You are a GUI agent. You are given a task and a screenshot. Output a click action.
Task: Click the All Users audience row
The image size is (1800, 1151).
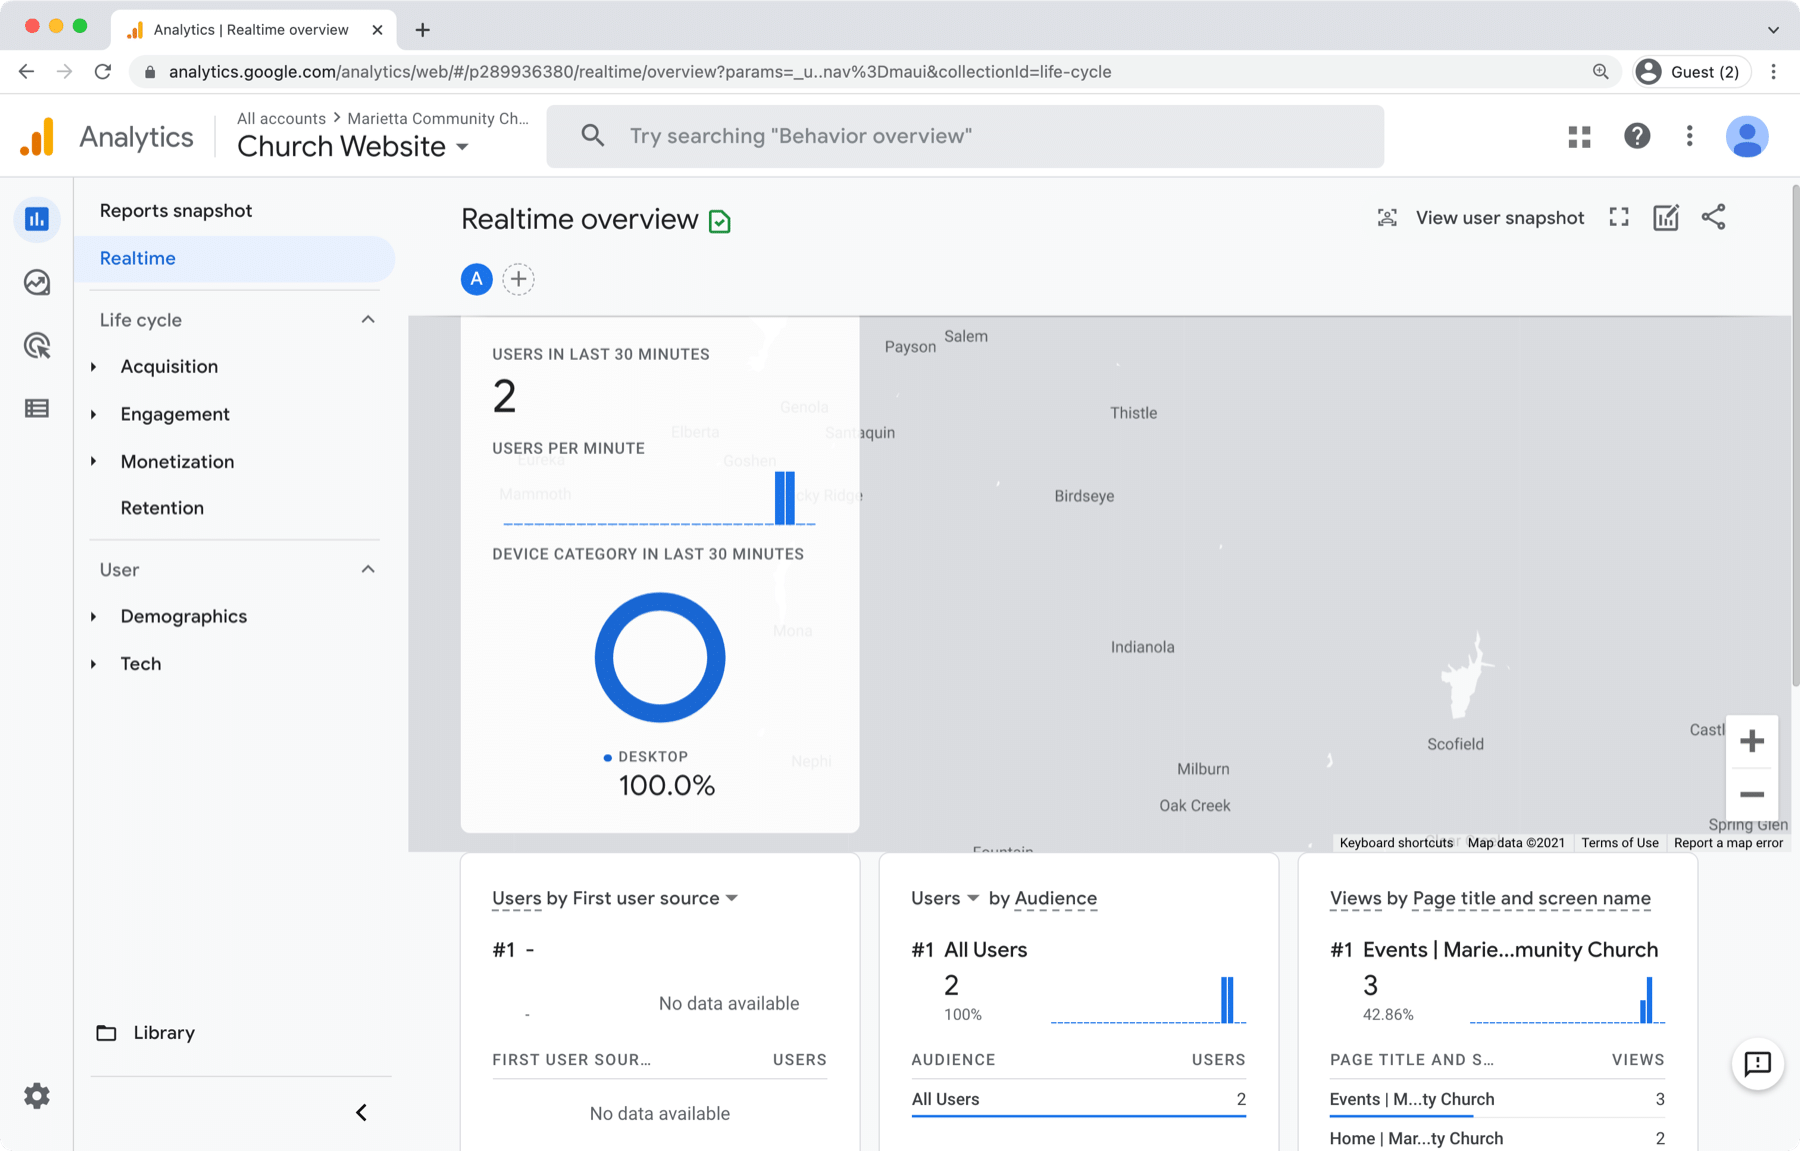[1078, 1099]
